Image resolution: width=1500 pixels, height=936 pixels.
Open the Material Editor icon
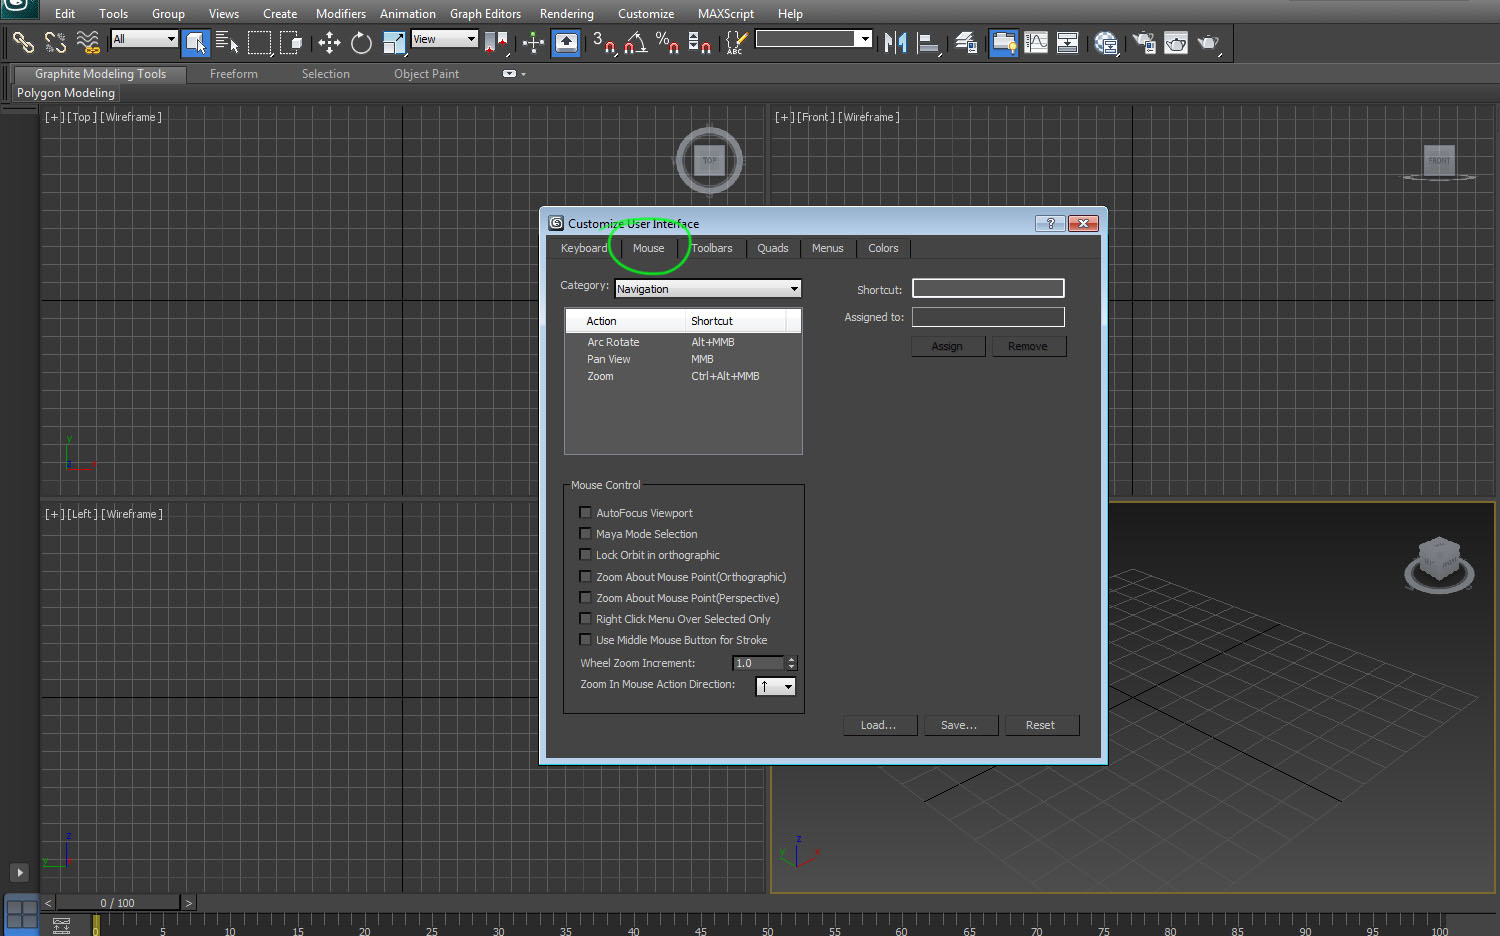(x=1105, y=42)
